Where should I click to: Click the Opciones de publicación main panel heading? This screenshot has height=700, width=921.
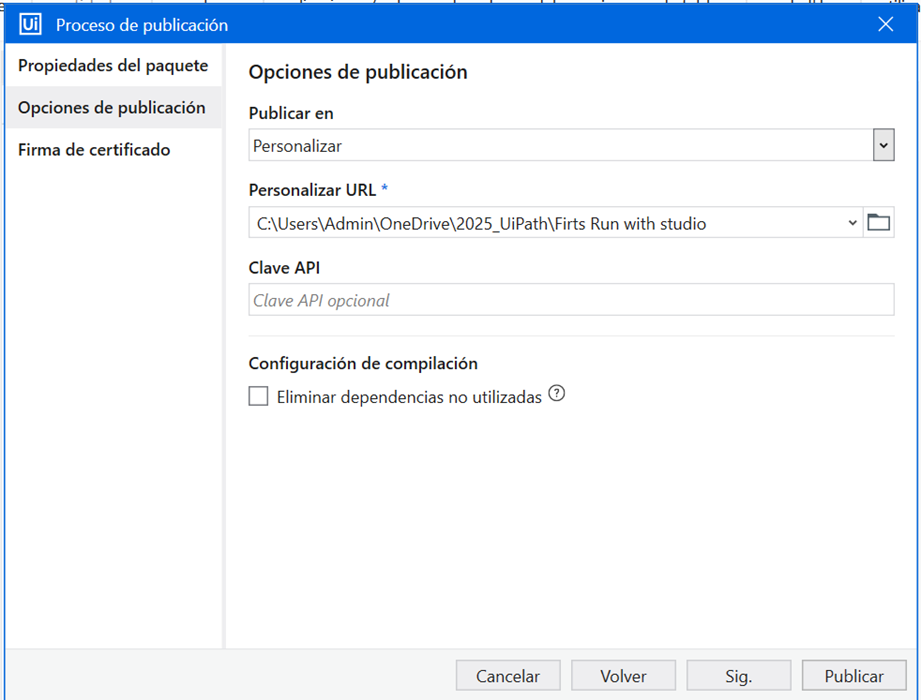point(358,72)
